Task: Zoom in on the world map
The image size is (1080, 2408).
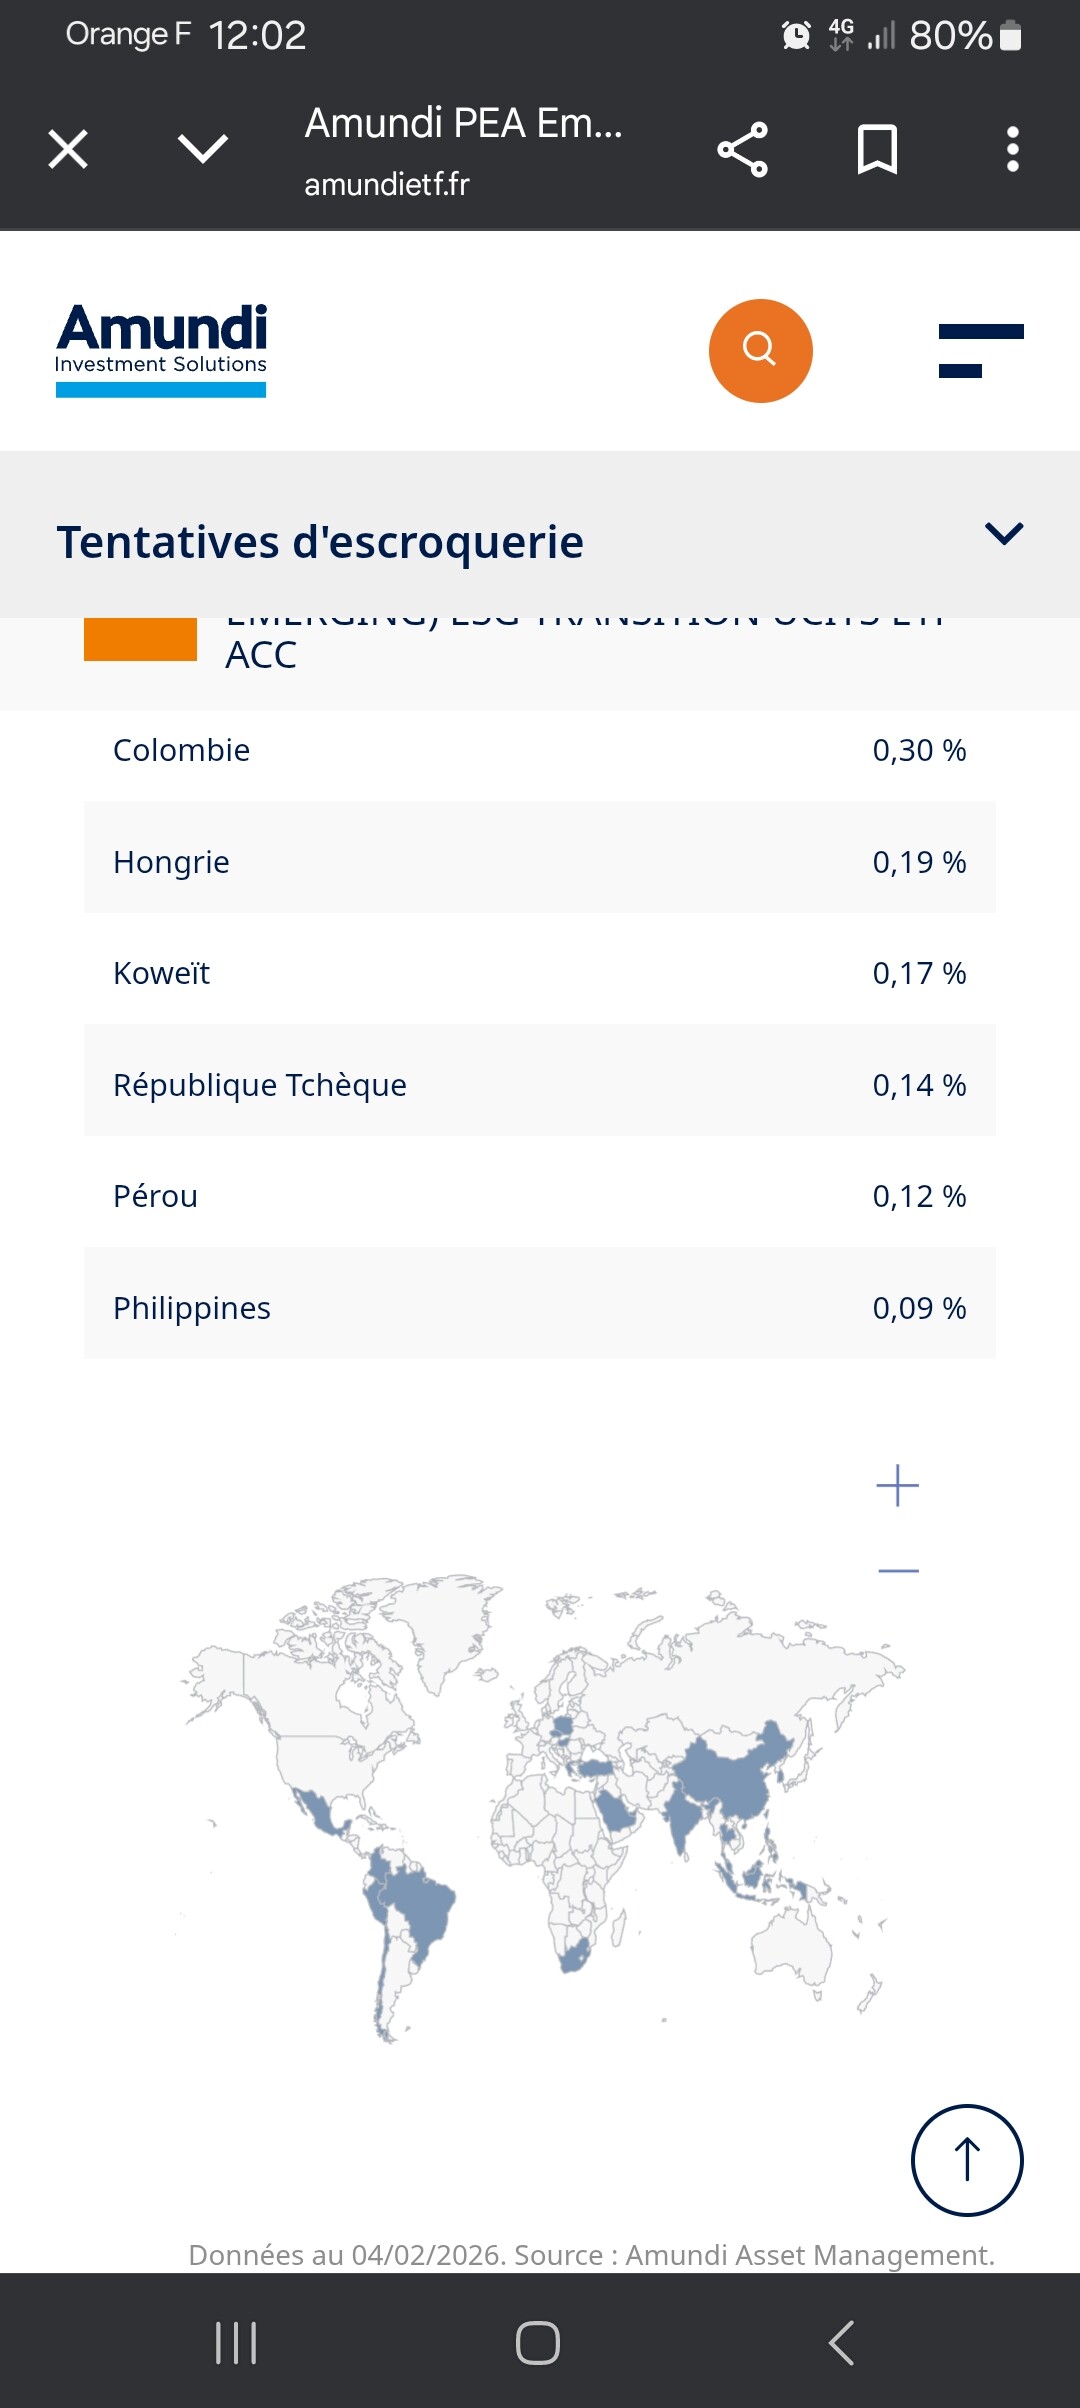Action: click(x=897, y=1485)
